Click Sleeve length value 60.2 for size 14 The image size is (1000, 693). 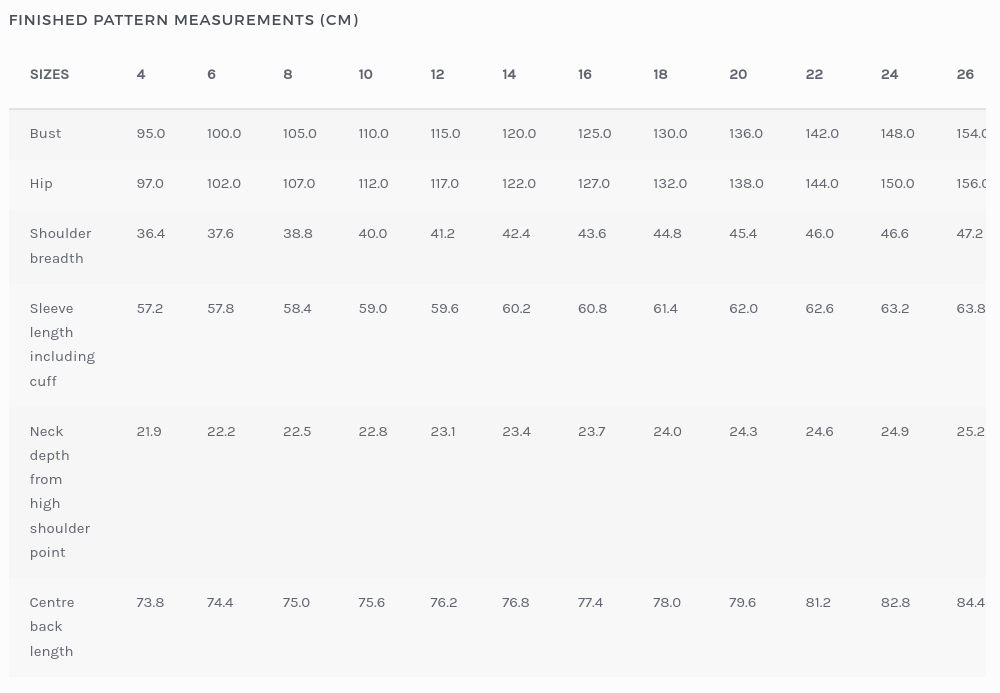pos(516,308)
